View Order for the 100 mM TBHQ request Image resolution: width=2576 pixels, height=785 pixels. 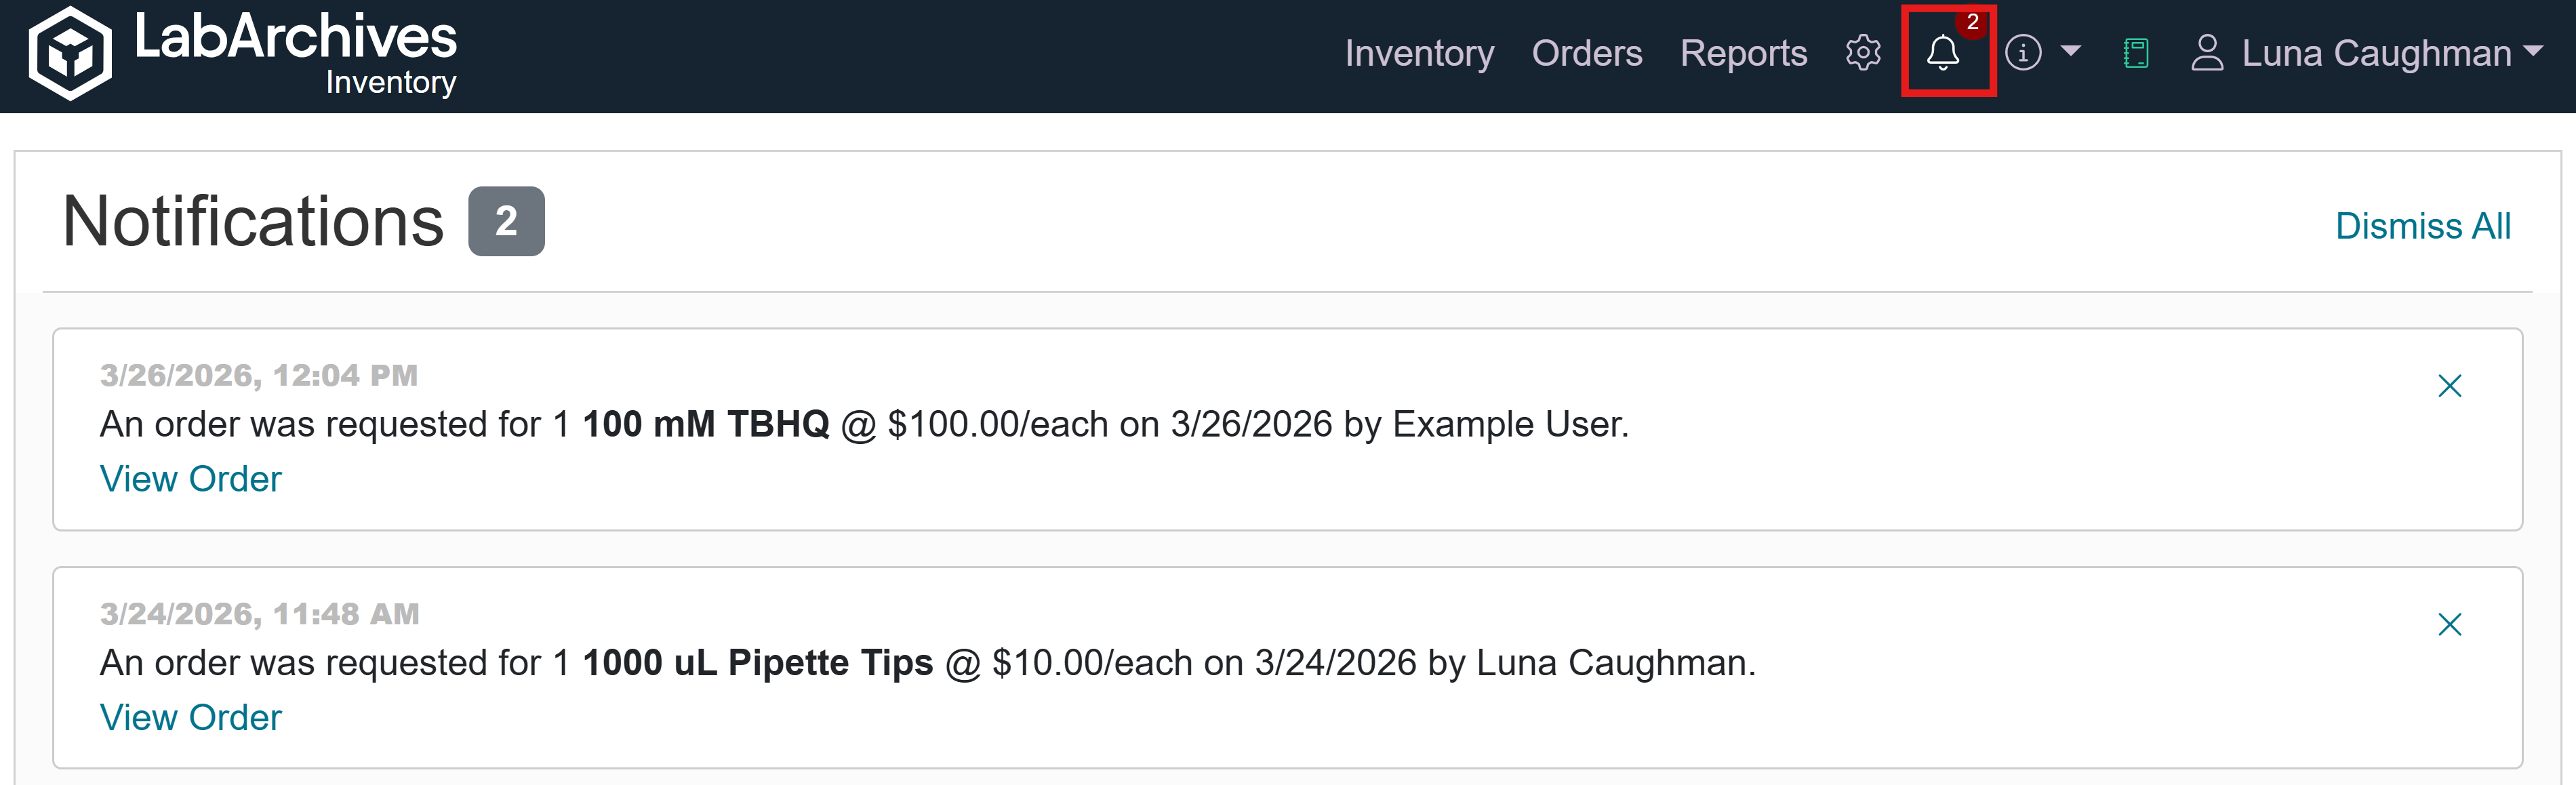click(x=191, y=479)
